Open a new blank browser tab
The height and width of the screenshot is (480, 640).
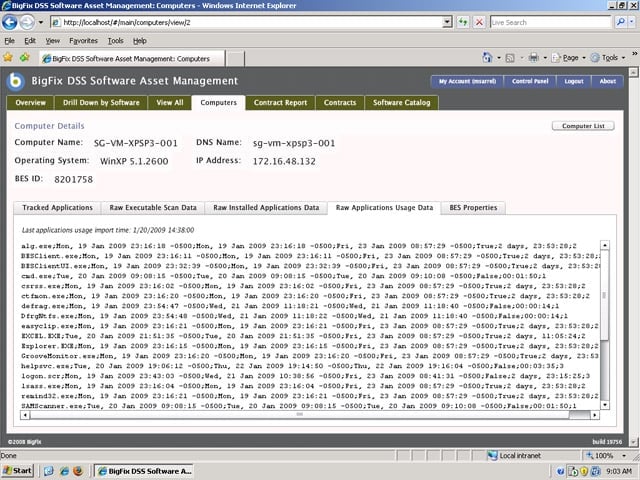click(235, 59)
